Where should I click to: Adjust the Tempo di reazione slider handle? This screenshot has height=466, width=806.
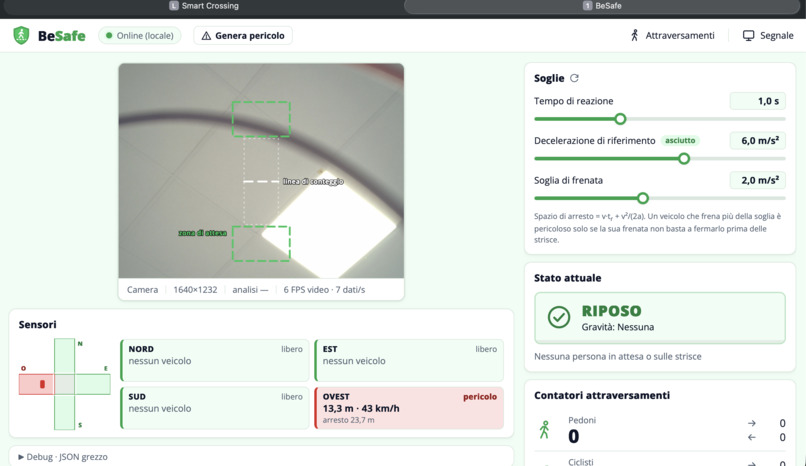pyautogui.click(x=620, y=119)
